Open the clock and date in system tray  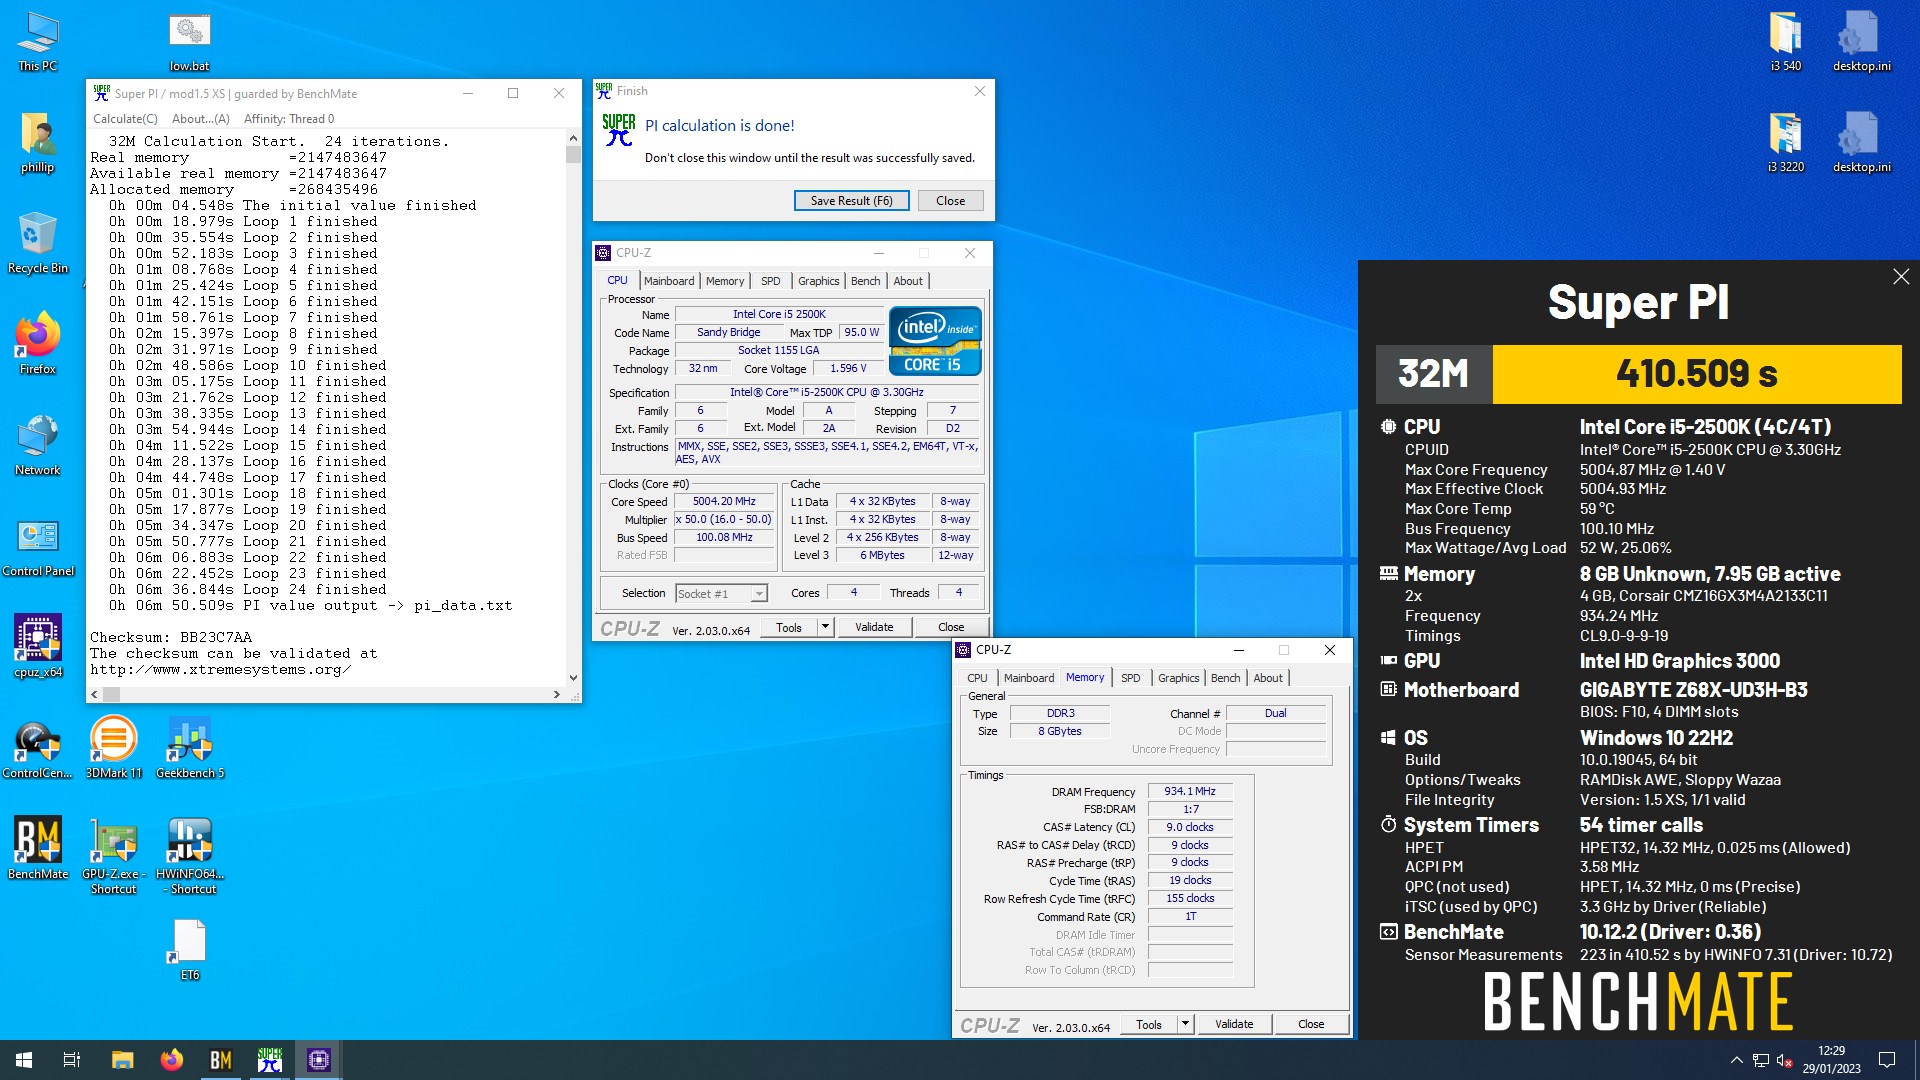coord(1831,1060)
